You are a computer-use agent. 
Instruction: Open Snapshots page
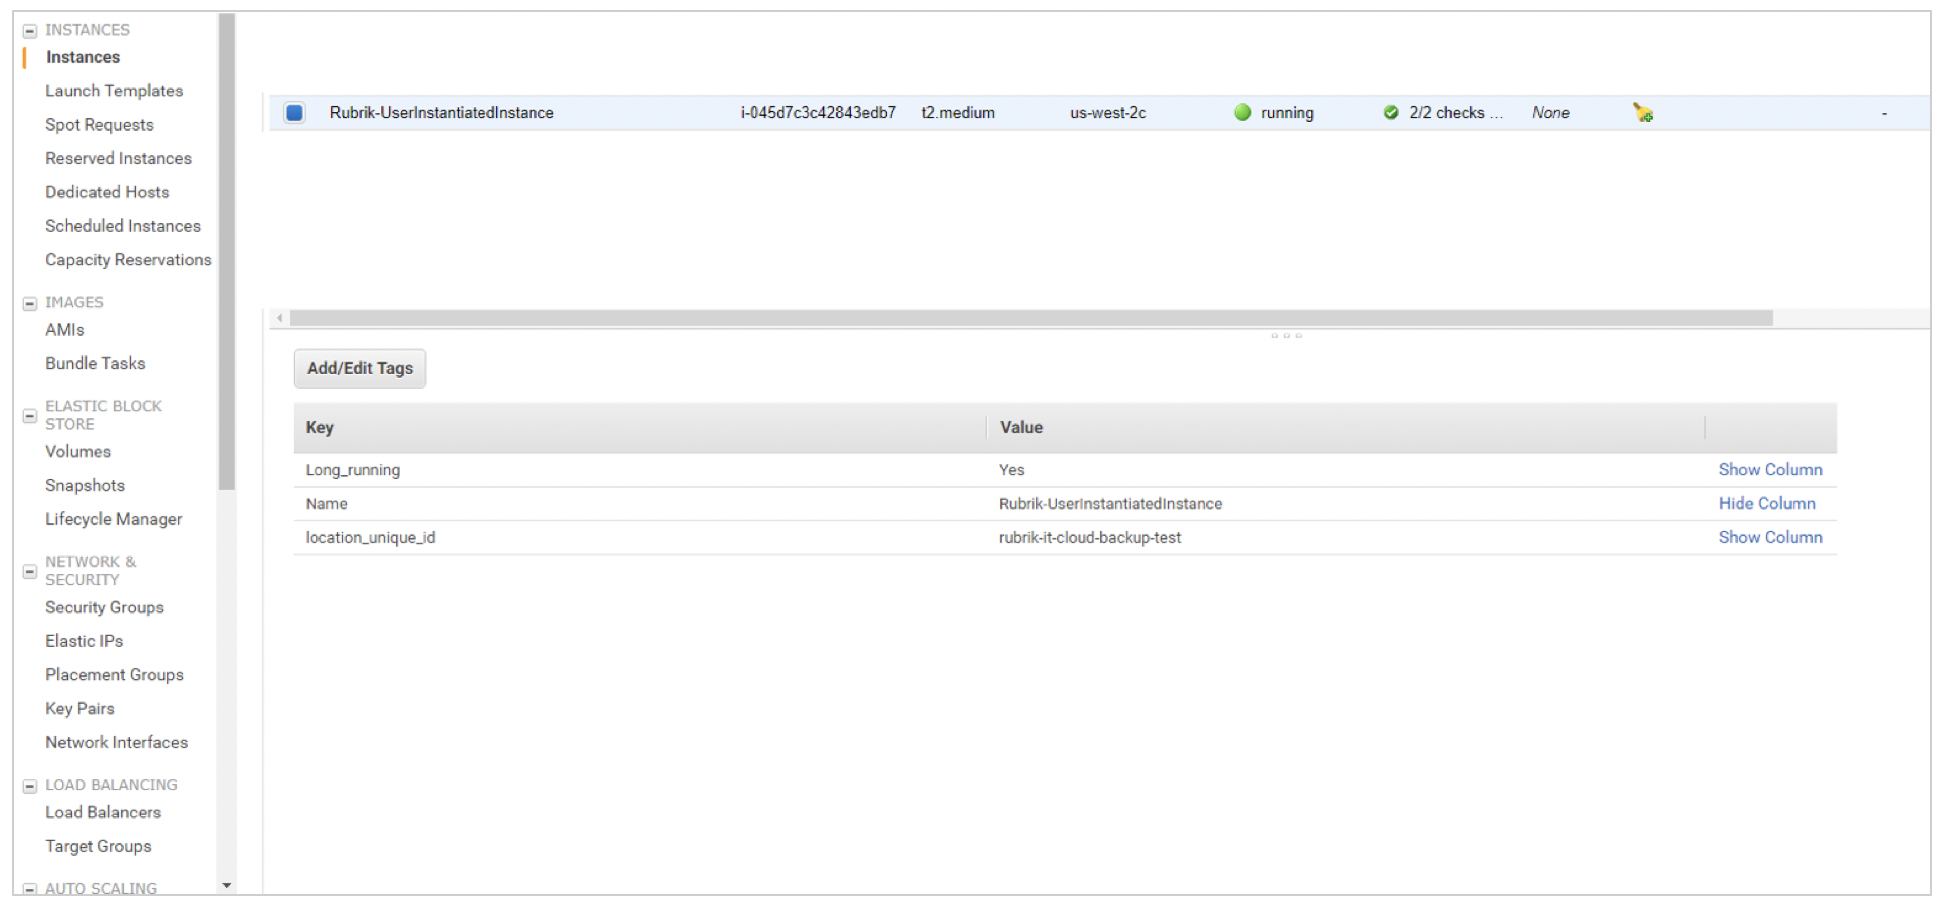[85, 486]
